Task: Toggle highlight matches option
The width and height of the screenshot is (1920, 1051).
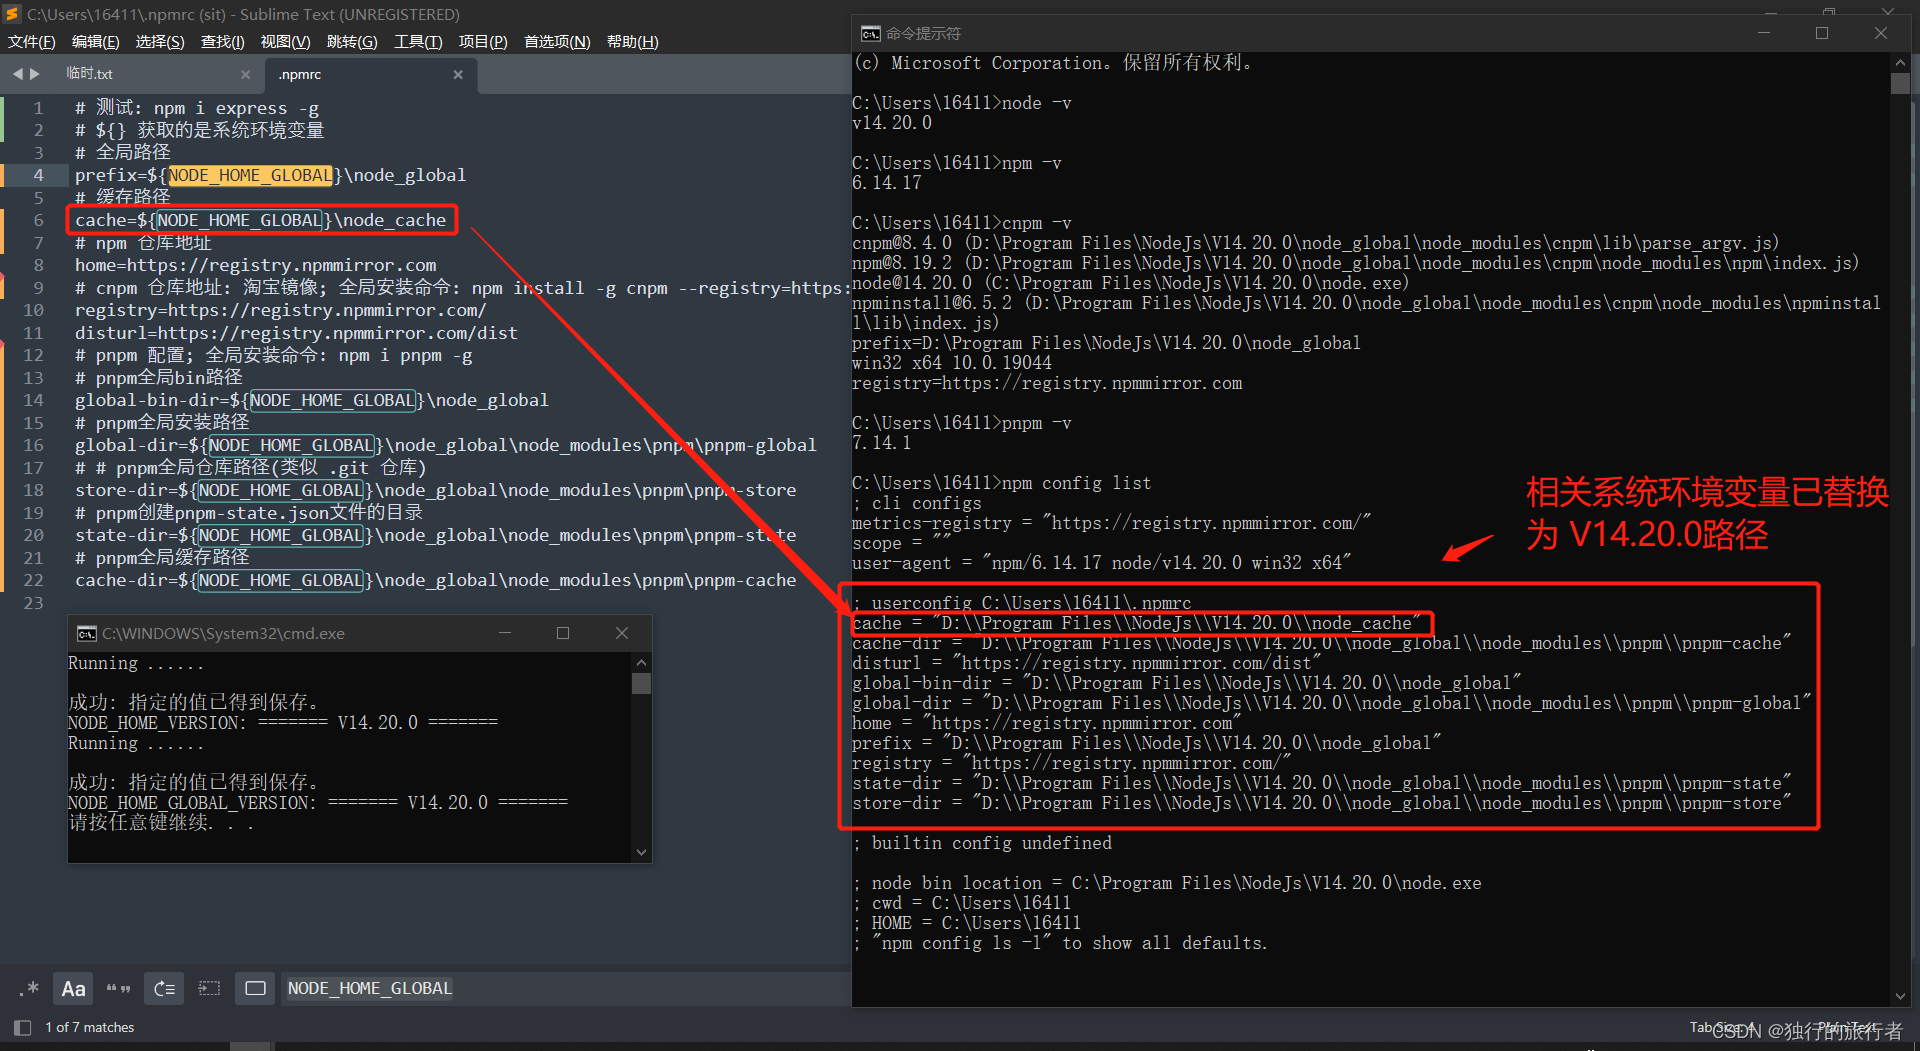Action: tap(255, 988)
